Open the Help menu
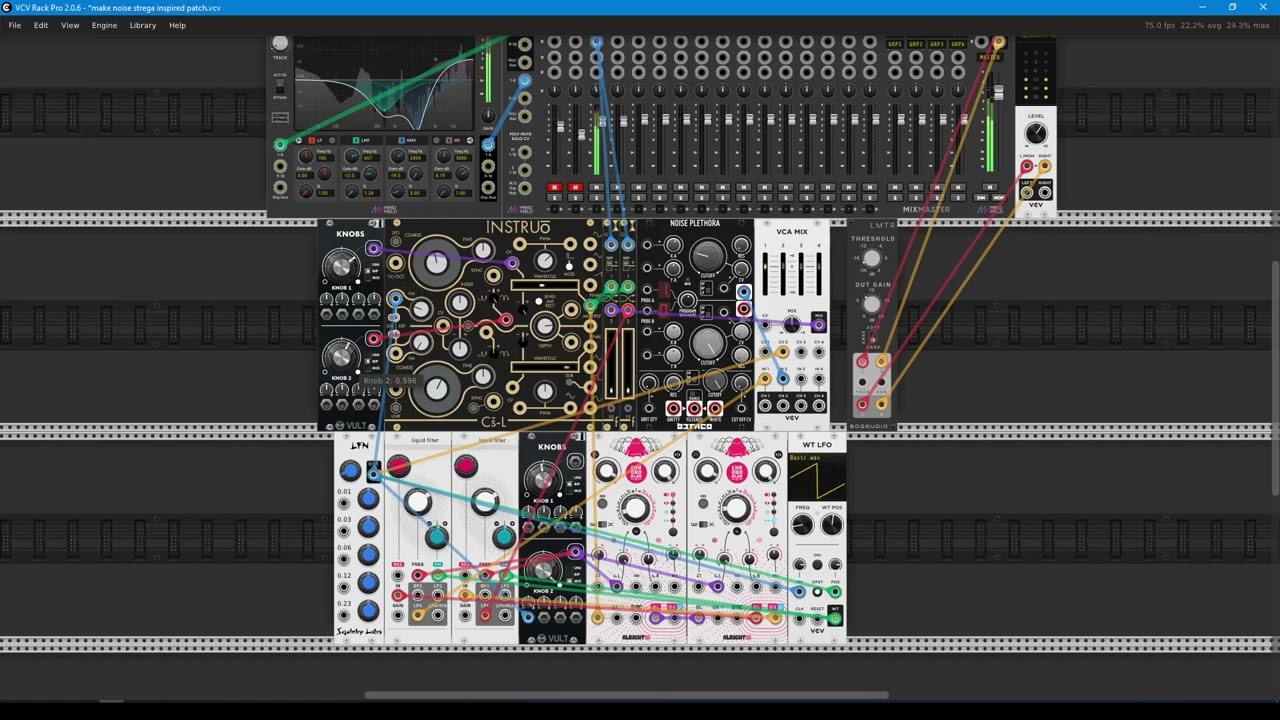Image resolution: width=1280 pixels, height=720 pixels. coord(177,25)
